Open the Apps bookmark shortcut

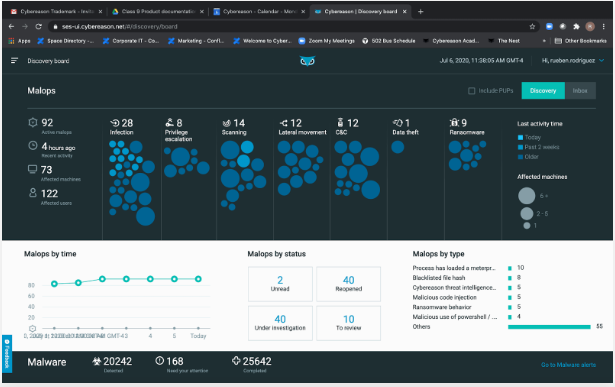coord(19,41)
